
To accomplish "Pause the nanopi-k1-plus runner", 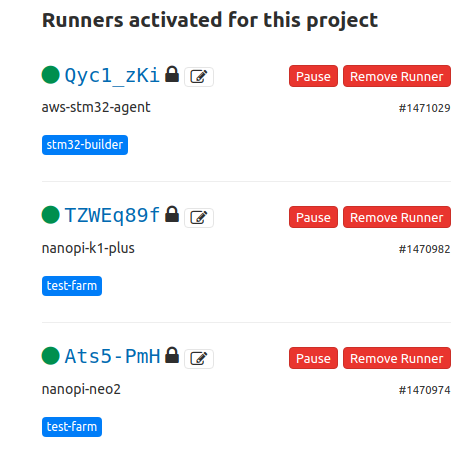I will [x=313, y=217].
